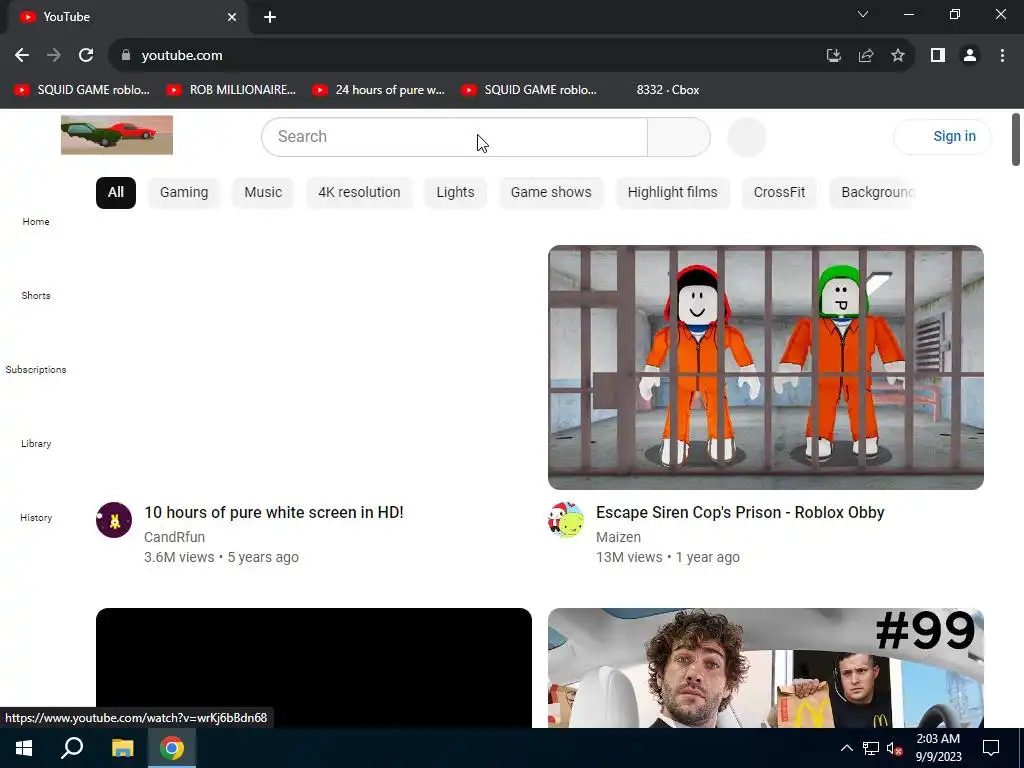
Task: Click the share this page icon
Action: [866, 56]
